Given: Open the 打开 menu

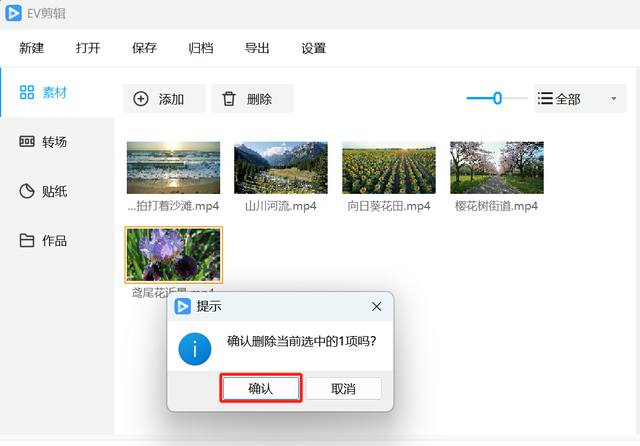Looking at the screenshot, I should tap(88, 48).
